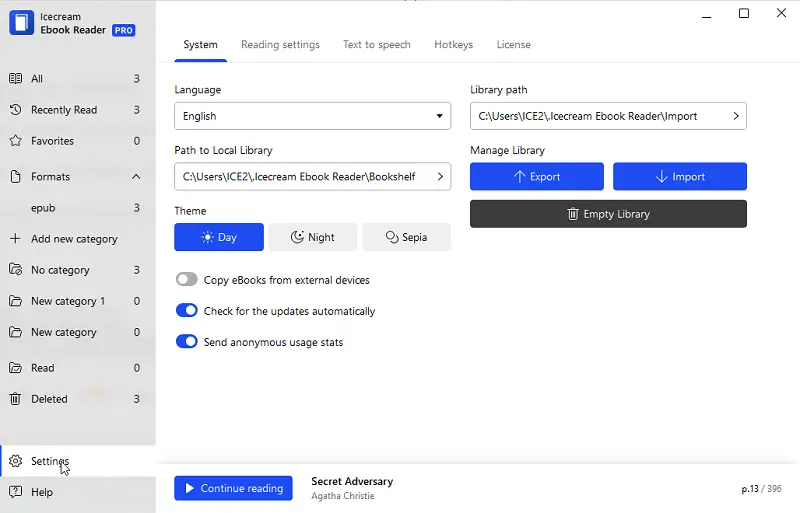
Task: Open the Read folder icon
Action: (x=15, y=368)
